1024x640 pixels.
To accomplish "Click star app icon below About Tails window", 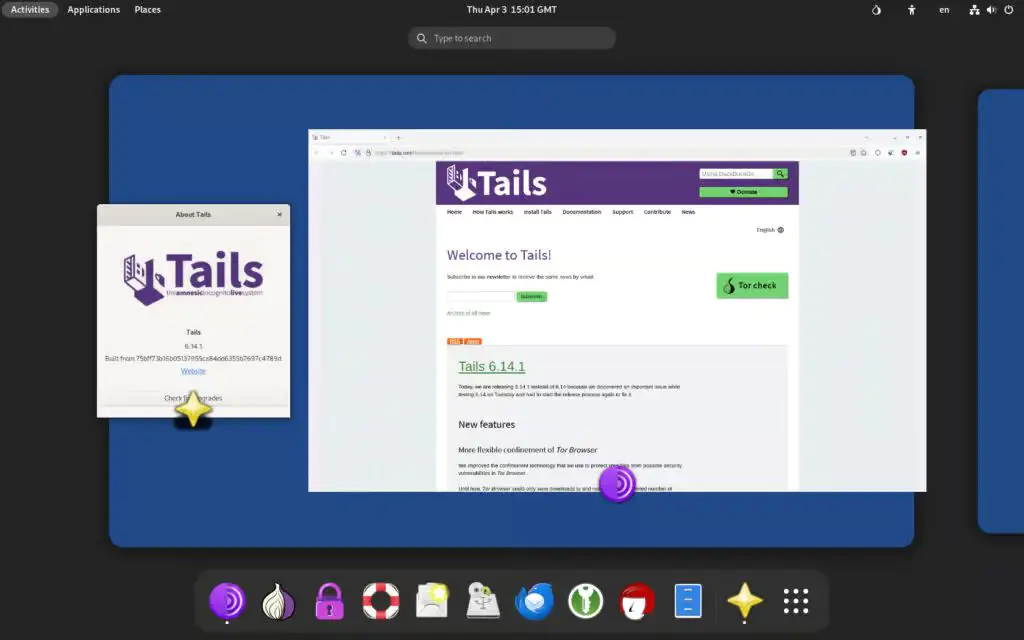I will (x=193, y=409).
